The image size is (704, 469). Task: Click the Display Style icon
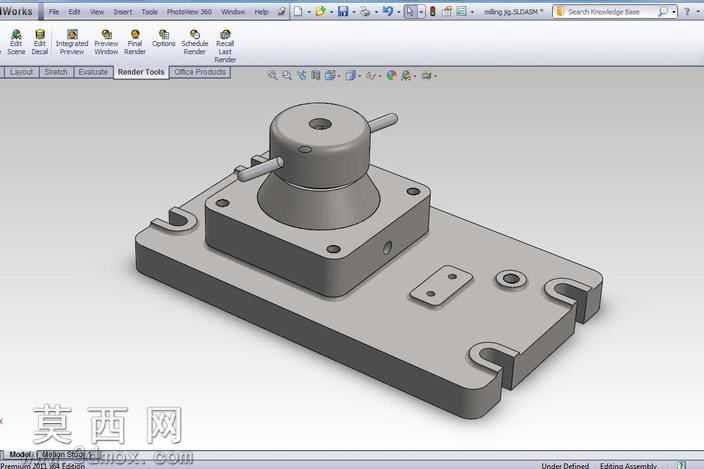pos(351,75)
